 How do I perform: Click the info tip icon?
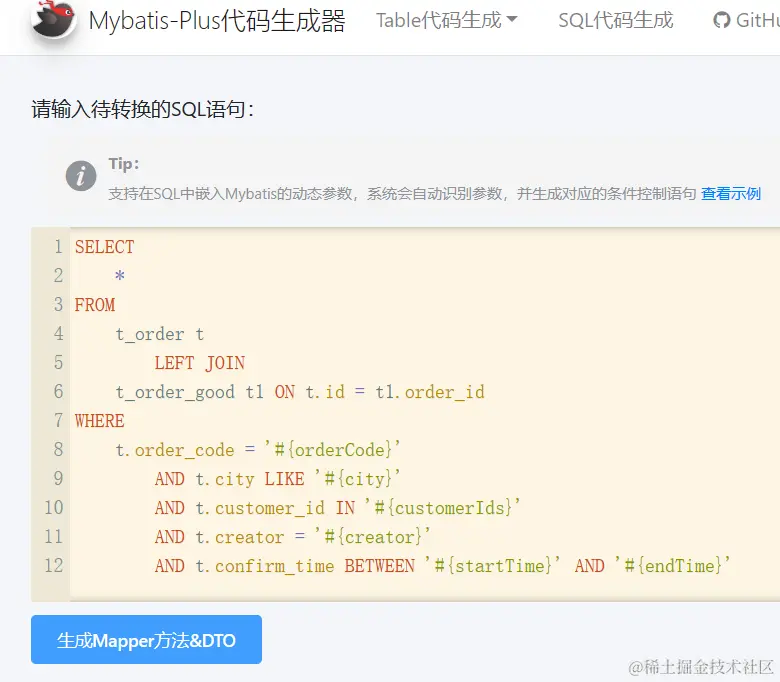pos(81,176)
